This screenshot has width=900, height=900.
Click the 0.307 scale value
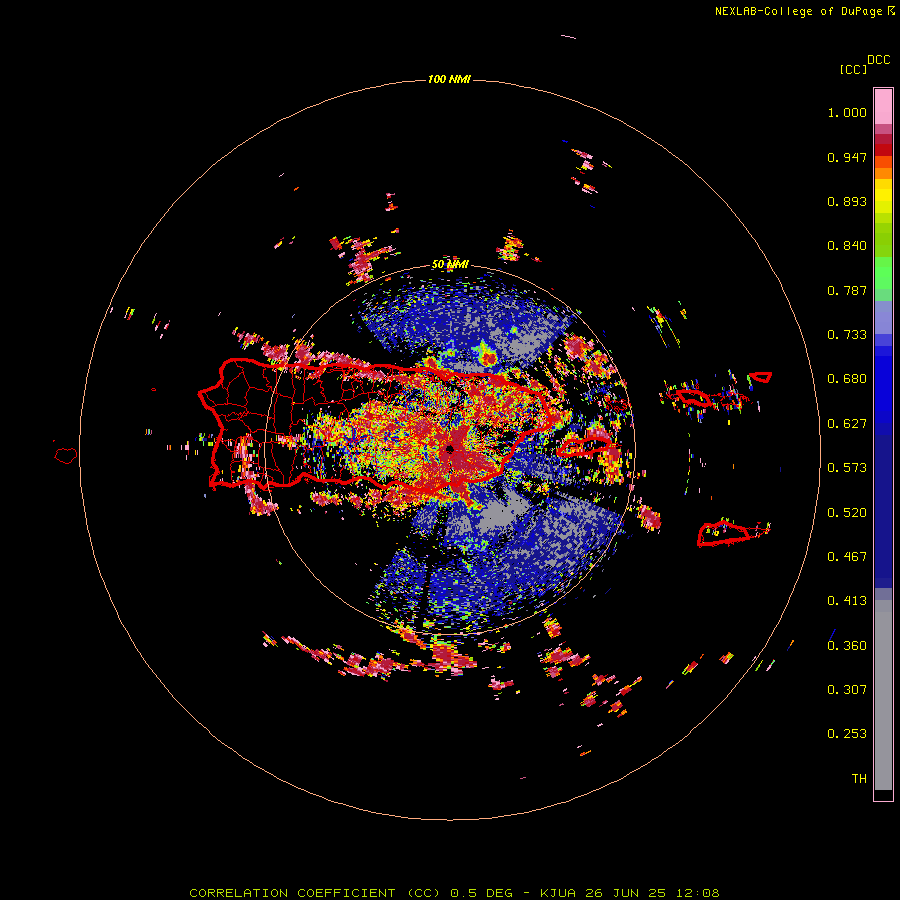click(847, 690)
